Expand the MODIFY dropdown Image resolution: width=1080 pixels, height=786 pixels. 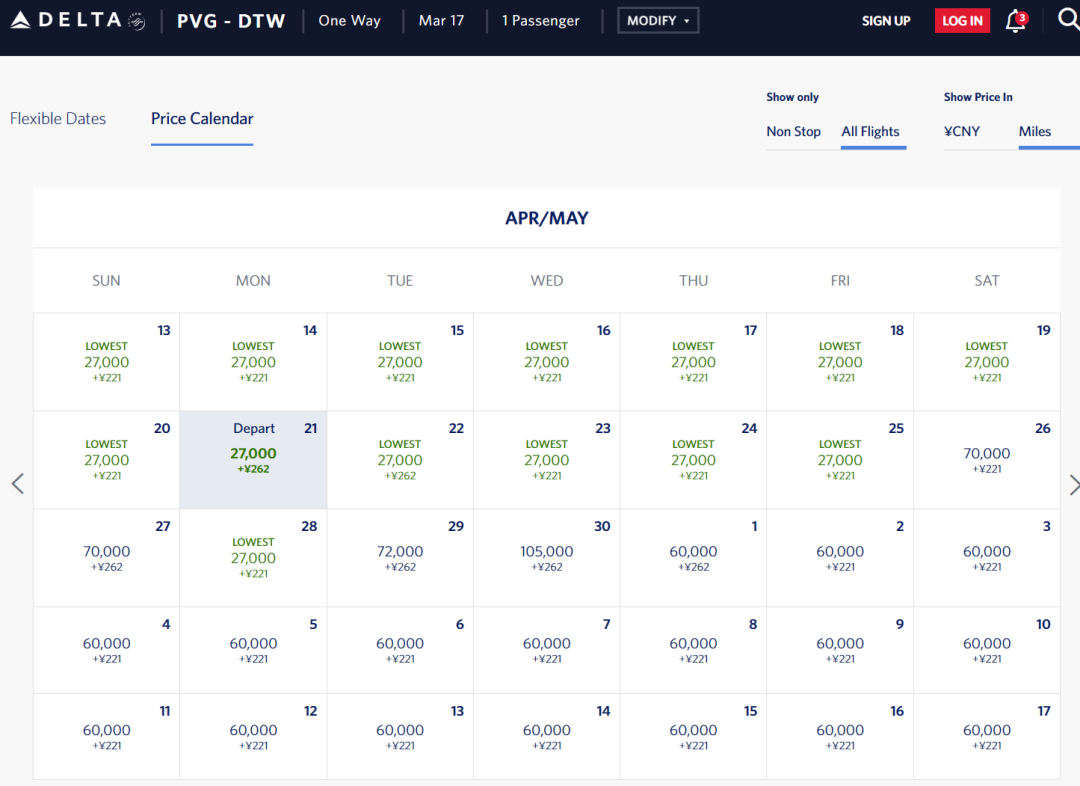[x=658, y=21]
